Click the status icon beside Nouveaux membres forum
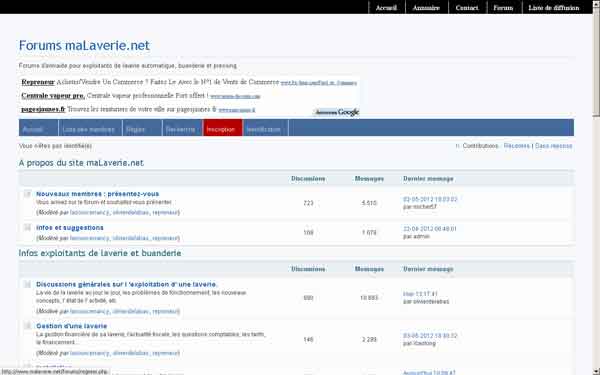 point(27,194)
